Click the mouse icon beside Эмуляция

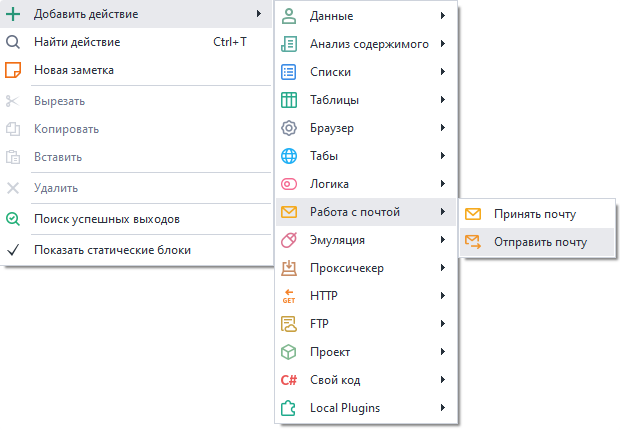289,240
